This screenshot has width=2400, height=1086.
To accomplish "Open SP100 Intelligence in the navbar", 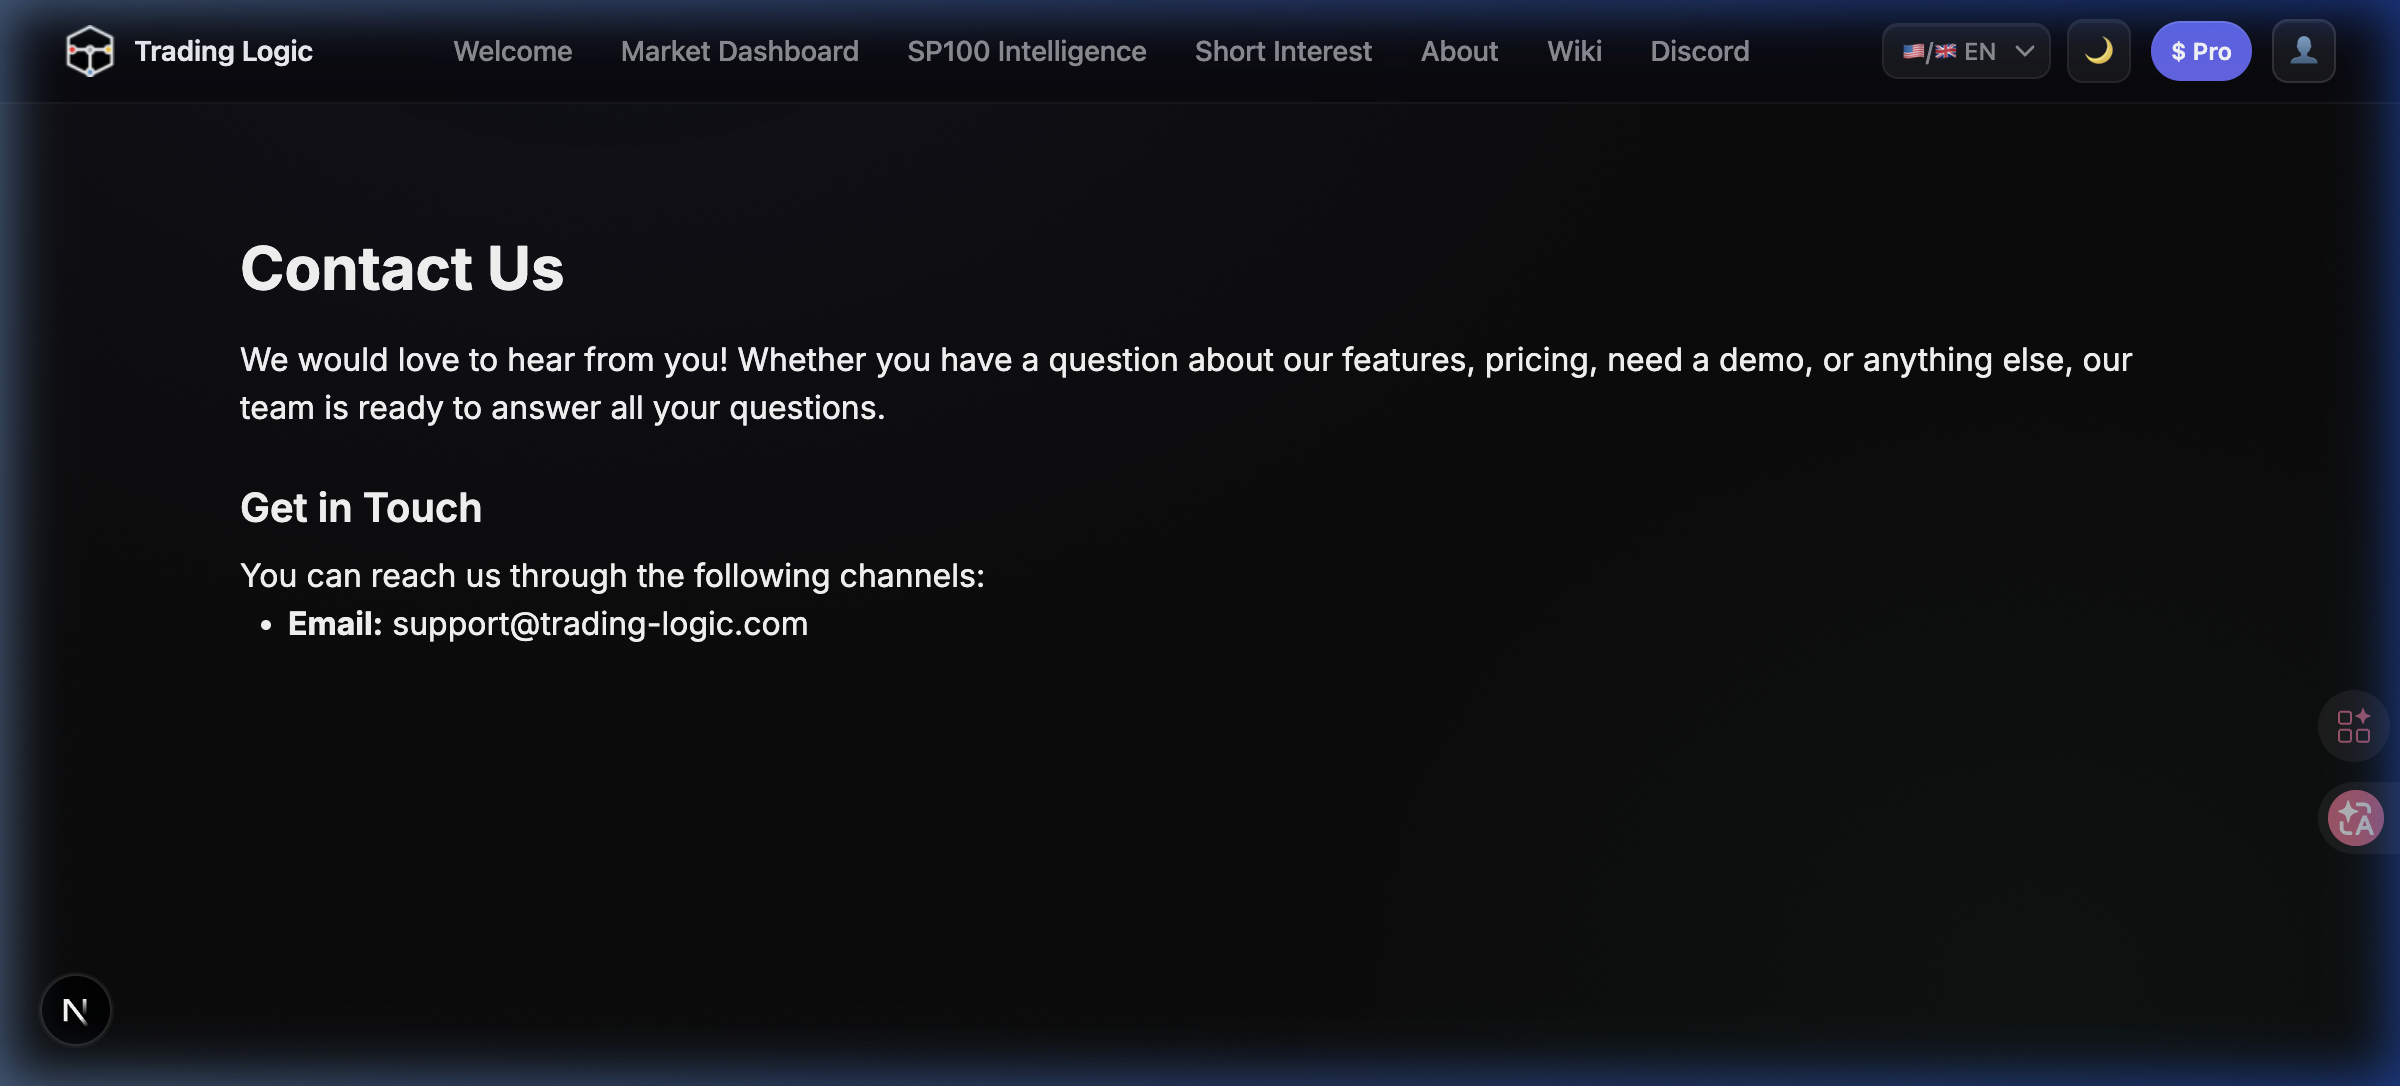I will 1027,51.
